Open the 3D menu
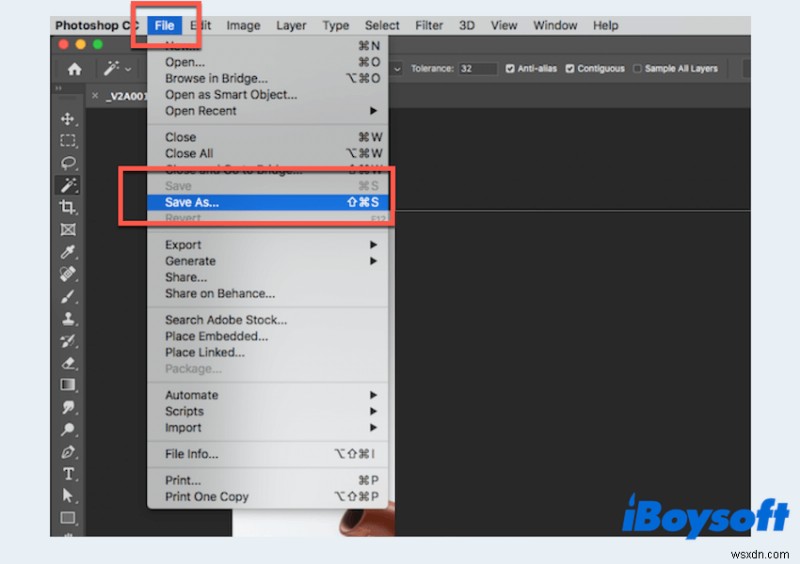Viewport: 800px width, 564px height. point(467,26)
